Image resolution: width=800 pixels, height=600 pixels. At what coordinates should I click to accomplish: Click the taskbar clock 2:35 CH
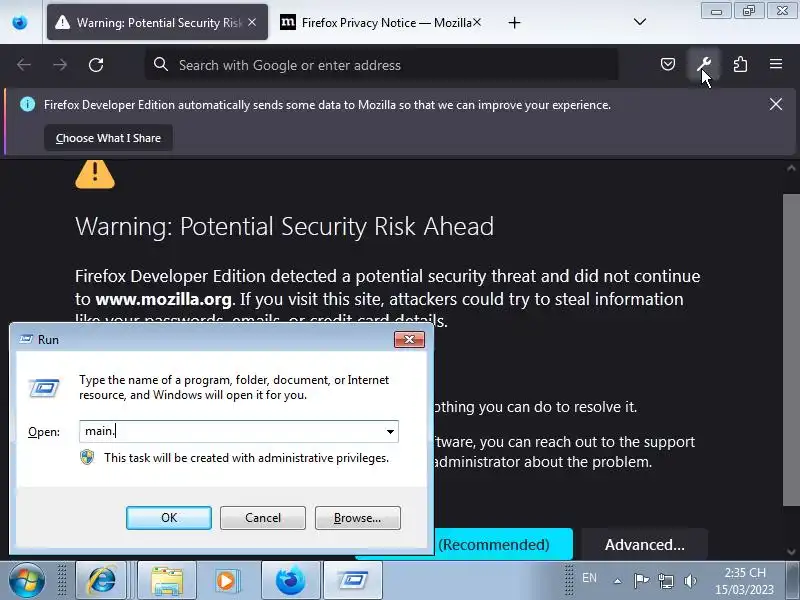click(x=744, y=581)
